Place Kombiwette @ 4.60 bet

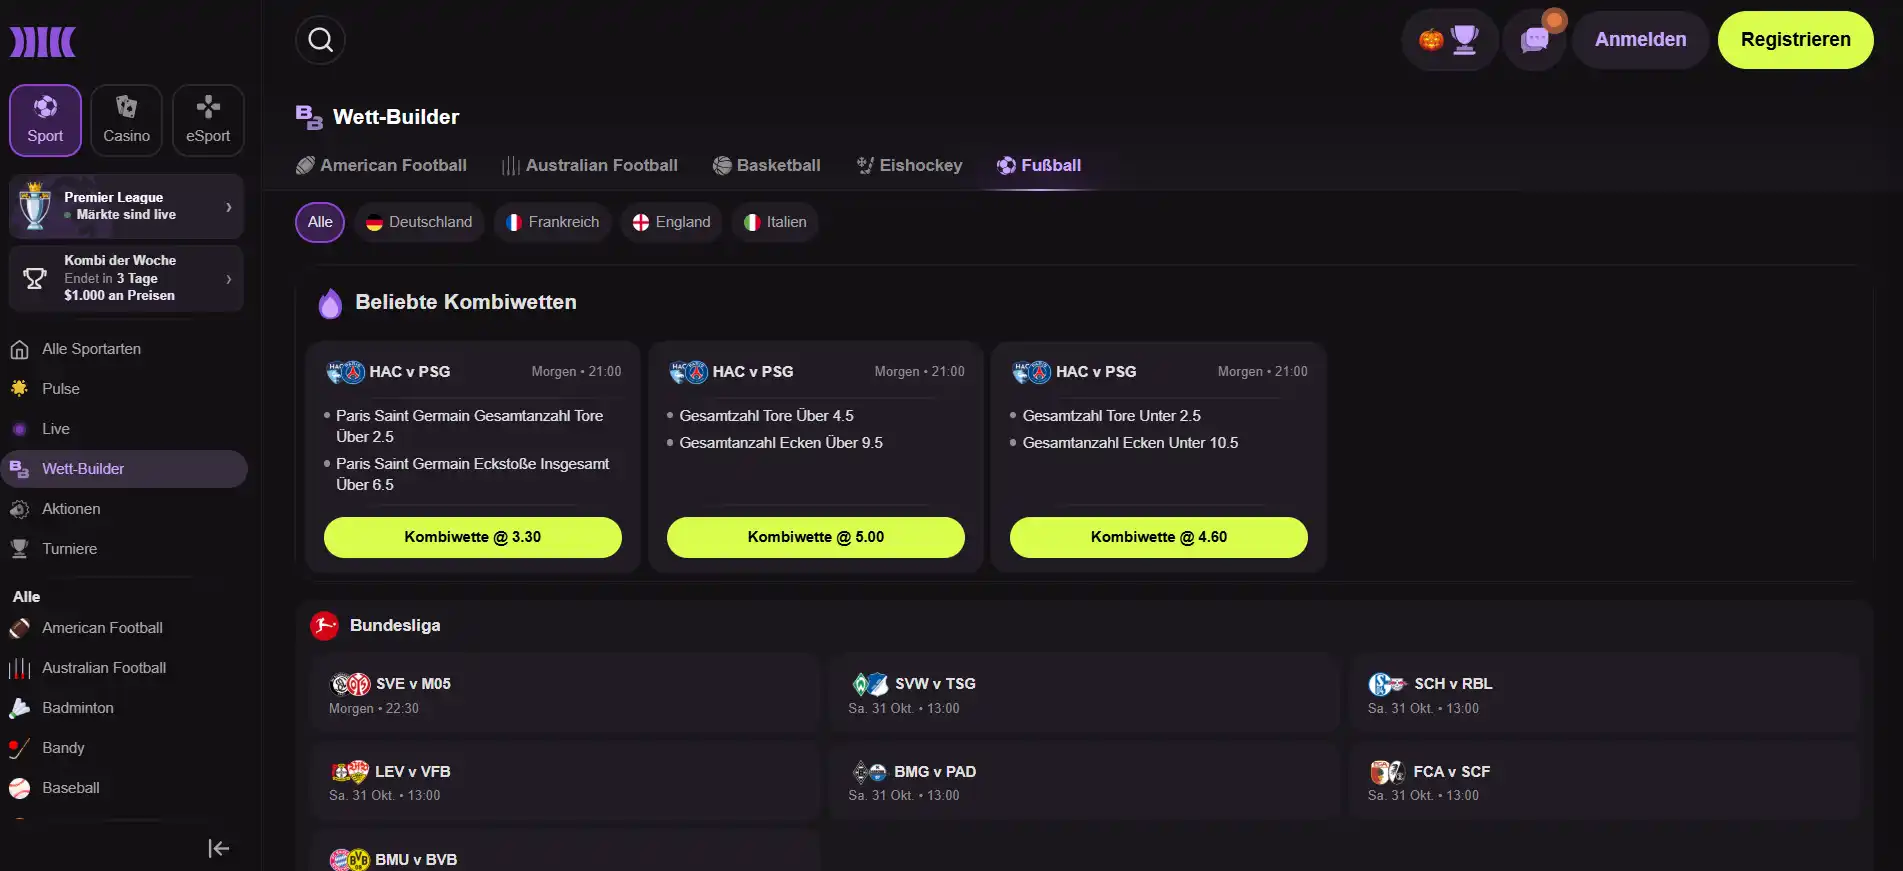[x=1159, y=537]
